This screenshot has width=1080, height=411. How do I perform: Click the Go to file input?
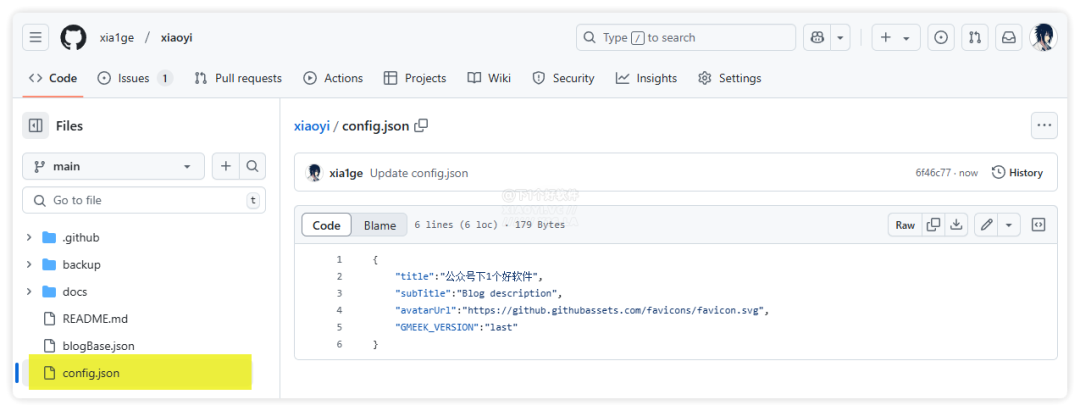tap(140, 200)
